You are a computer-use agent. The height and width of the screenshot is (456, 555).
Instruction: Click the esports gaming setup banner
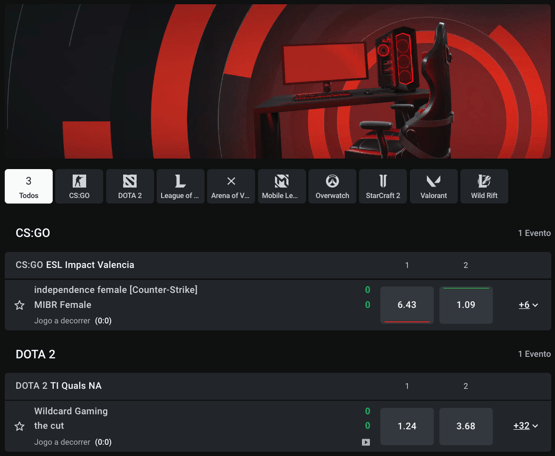point(278,81)
